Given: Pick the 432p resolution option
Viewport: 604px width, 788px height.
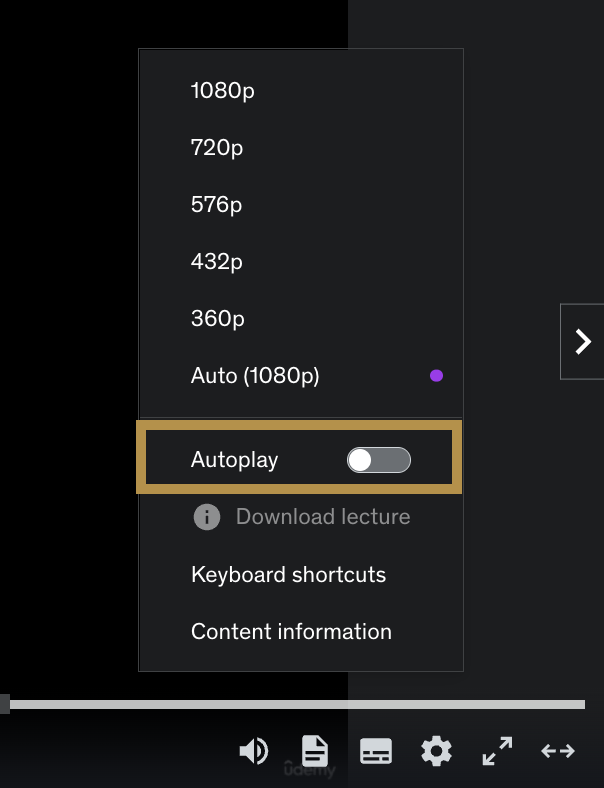Looking at the screenshot, I should point(217,262).
